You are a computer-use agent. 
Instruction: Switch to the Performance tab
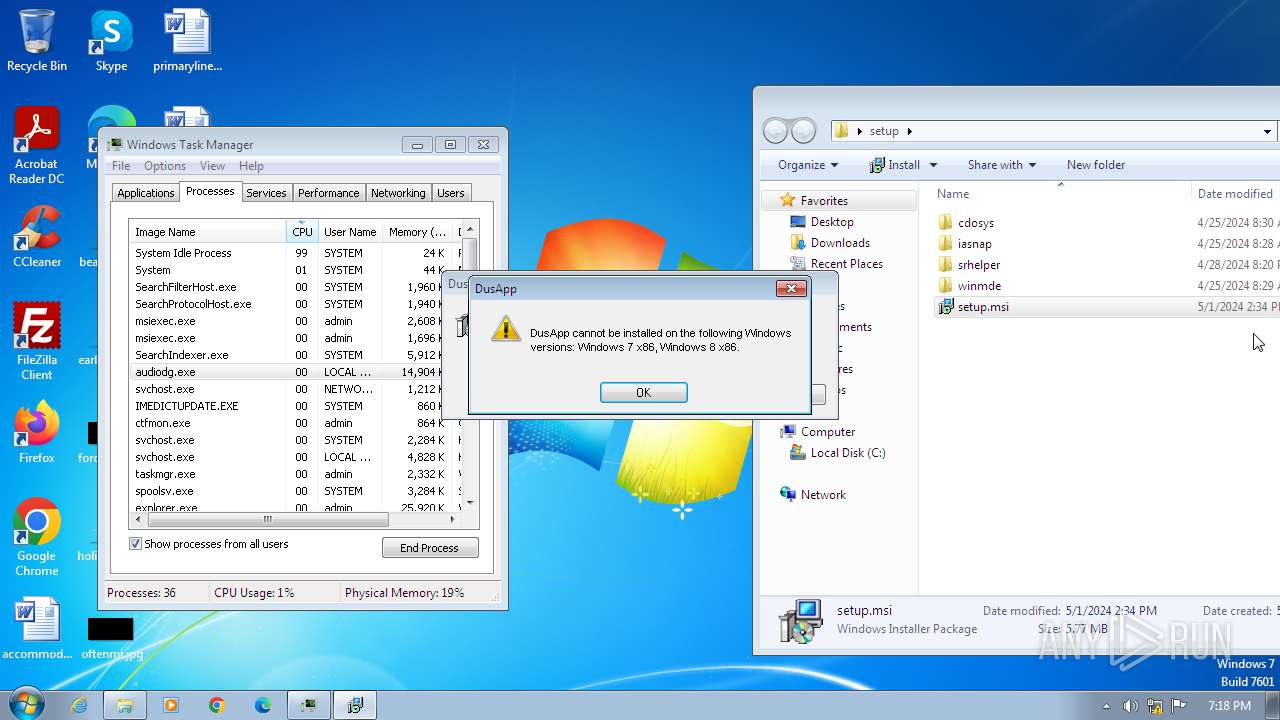[x=328, y=193]
